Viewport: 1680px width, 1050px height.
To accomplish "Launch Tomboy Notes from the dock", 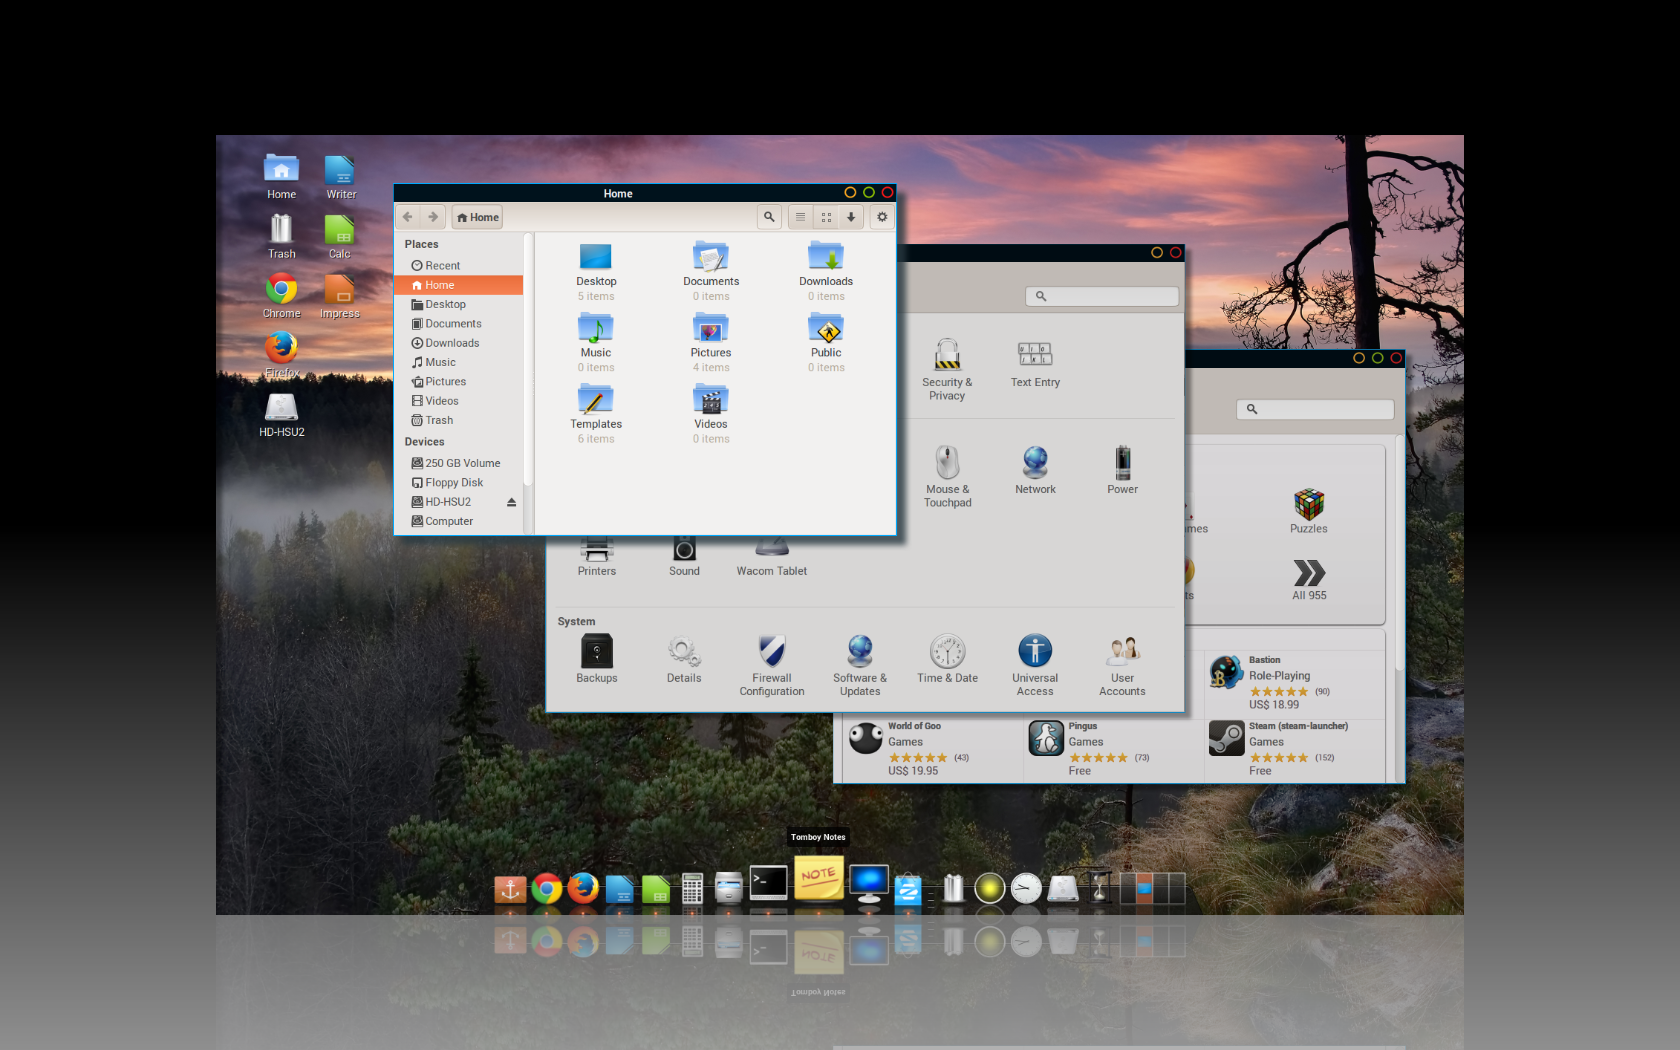I will (x=818, y=878).
